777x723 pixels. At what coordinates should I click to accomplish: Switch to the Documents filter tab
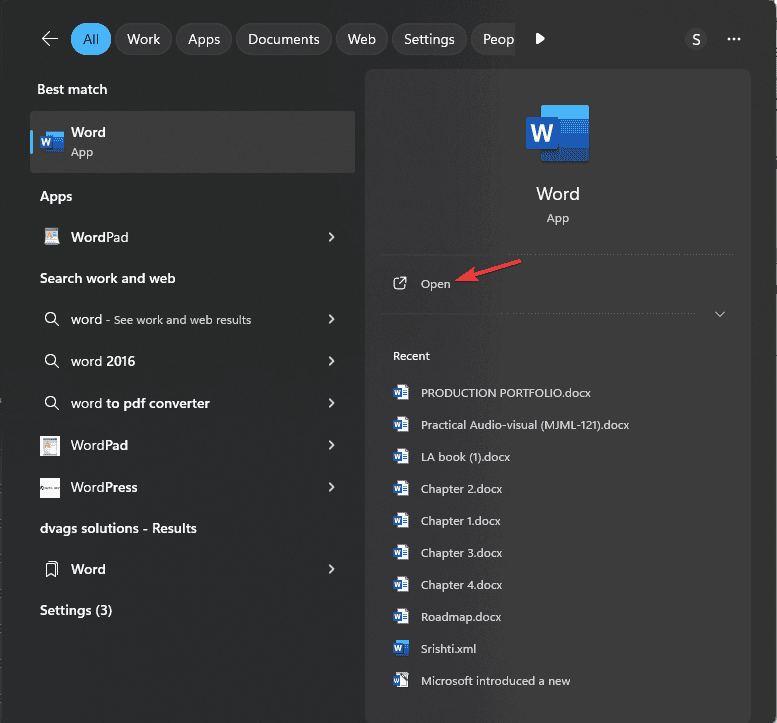(283, 39)
